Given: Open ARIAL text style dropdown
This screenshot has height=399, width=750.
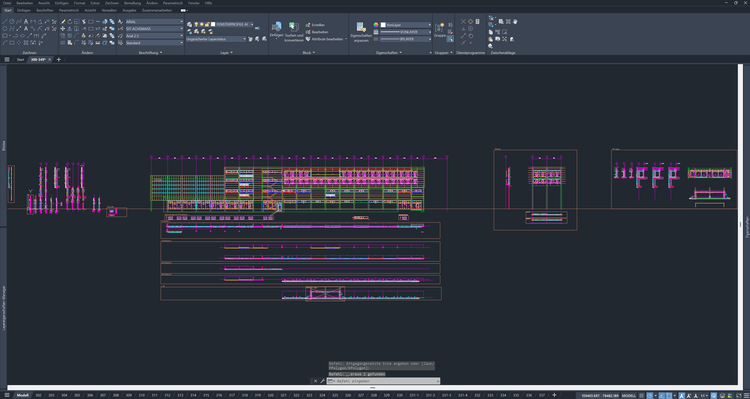Looking at the screenshot, I should coord(154,22).
